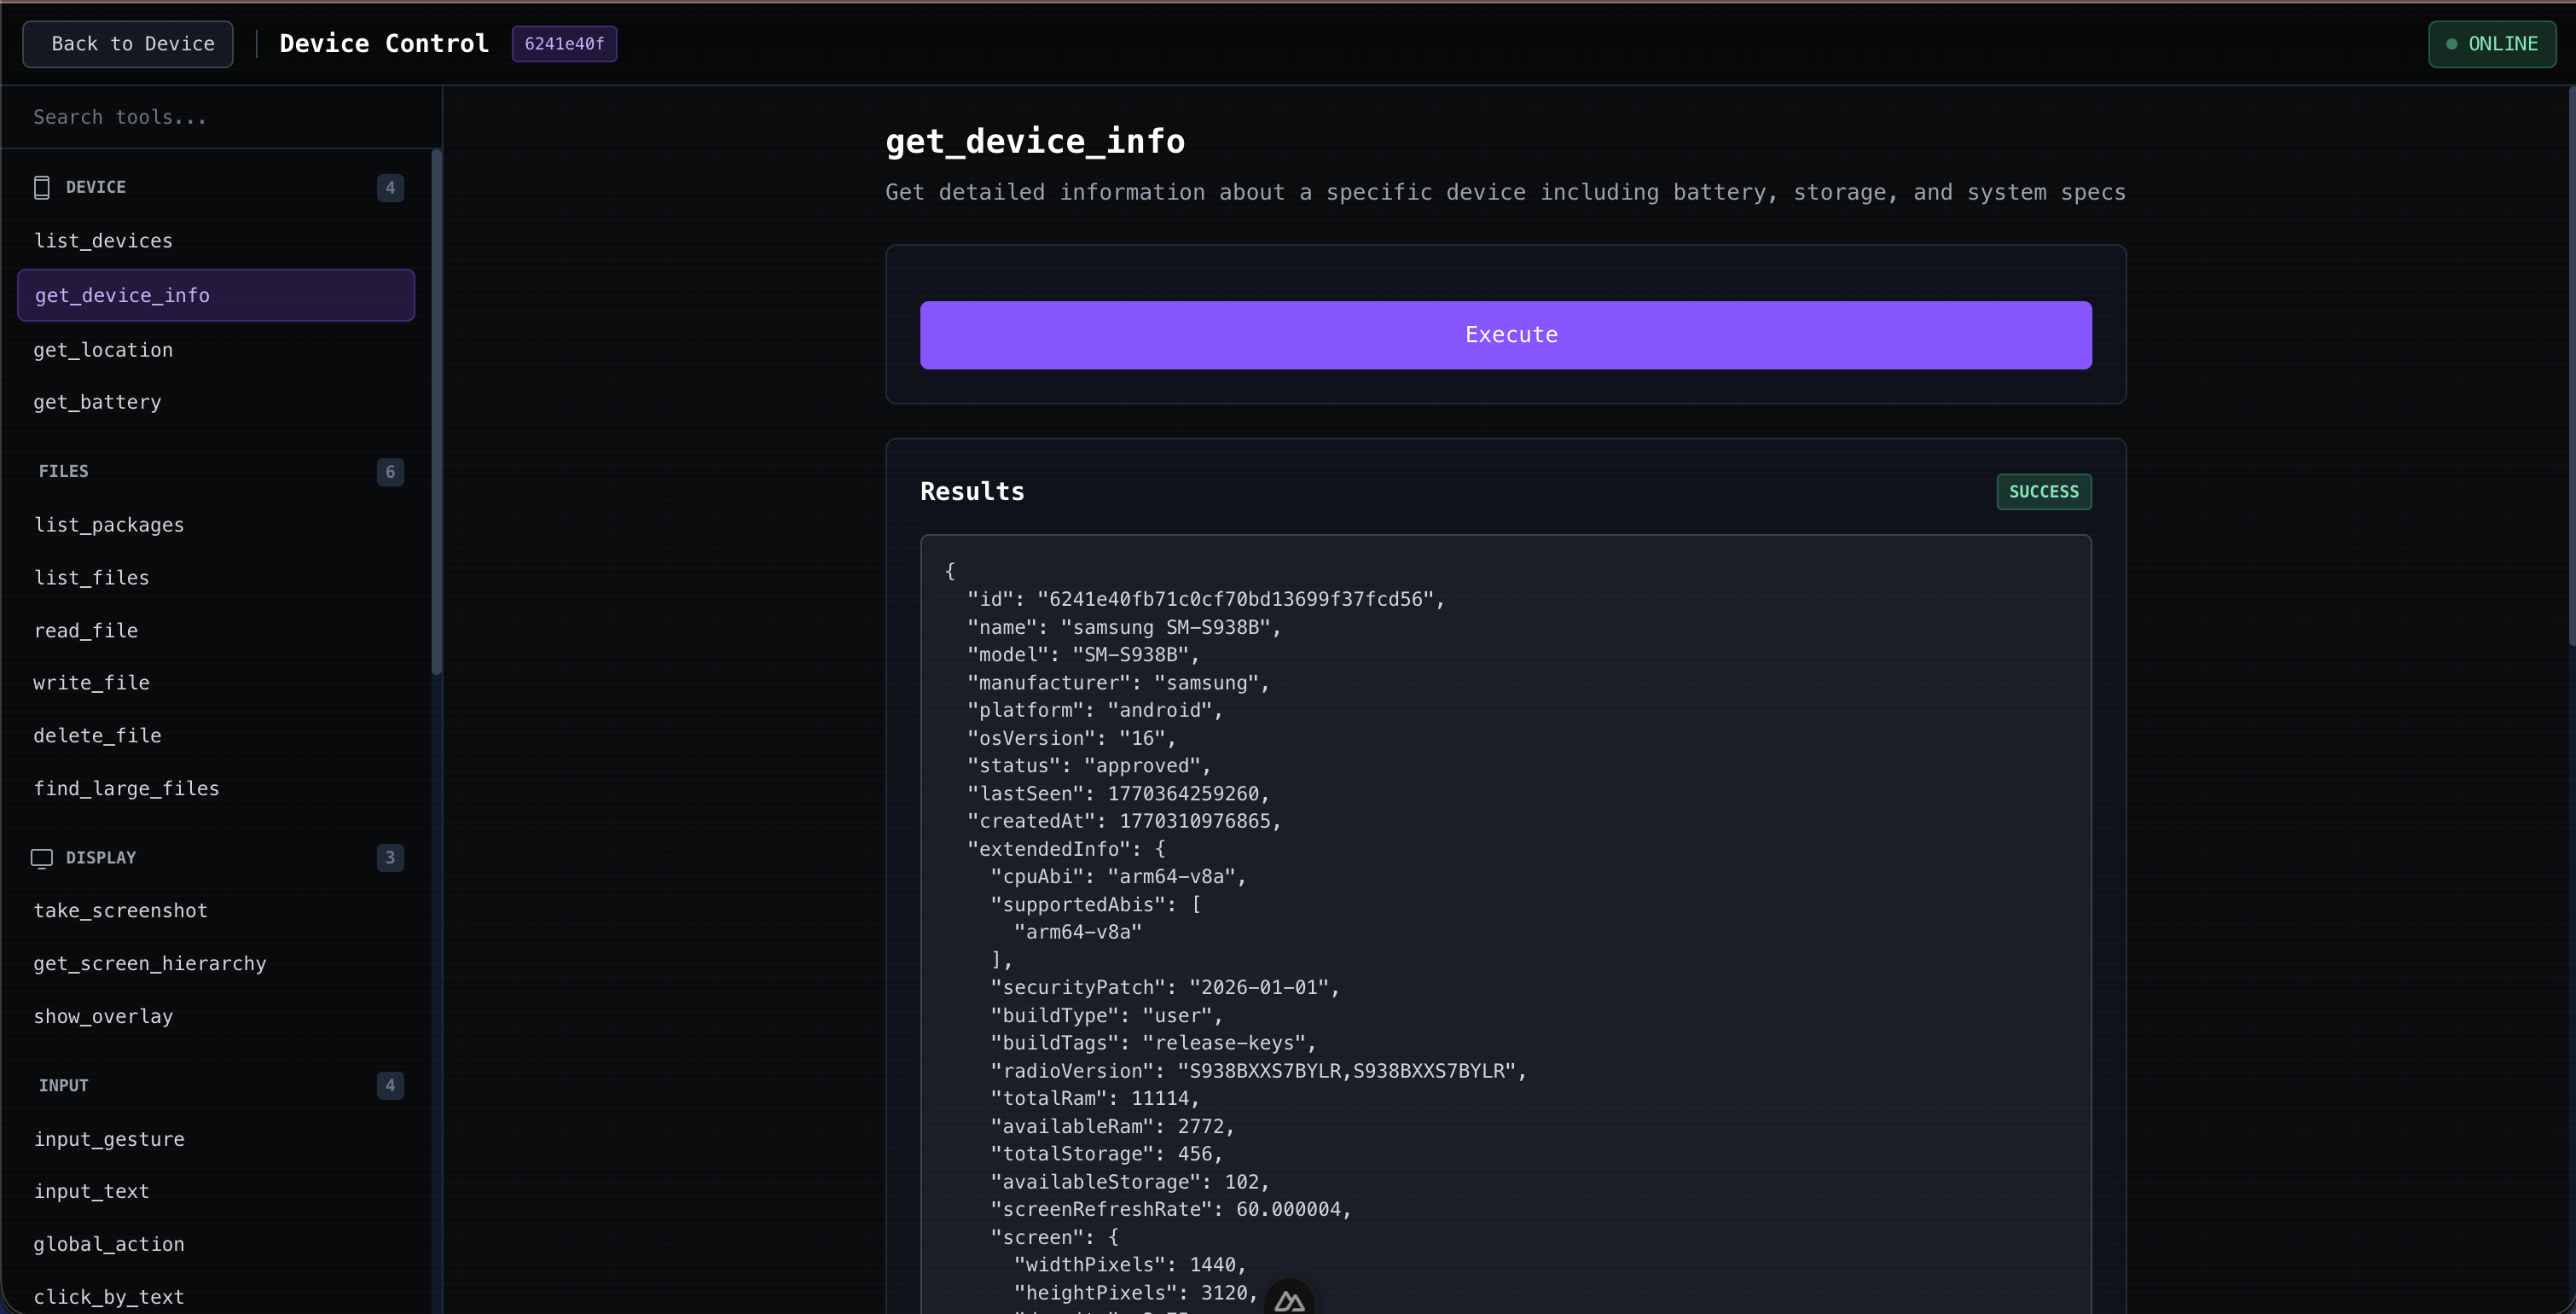Click the "totalStorage": 456 line
The height and width of the screenshot is (1314, 2576).
click(1107, 1154)
